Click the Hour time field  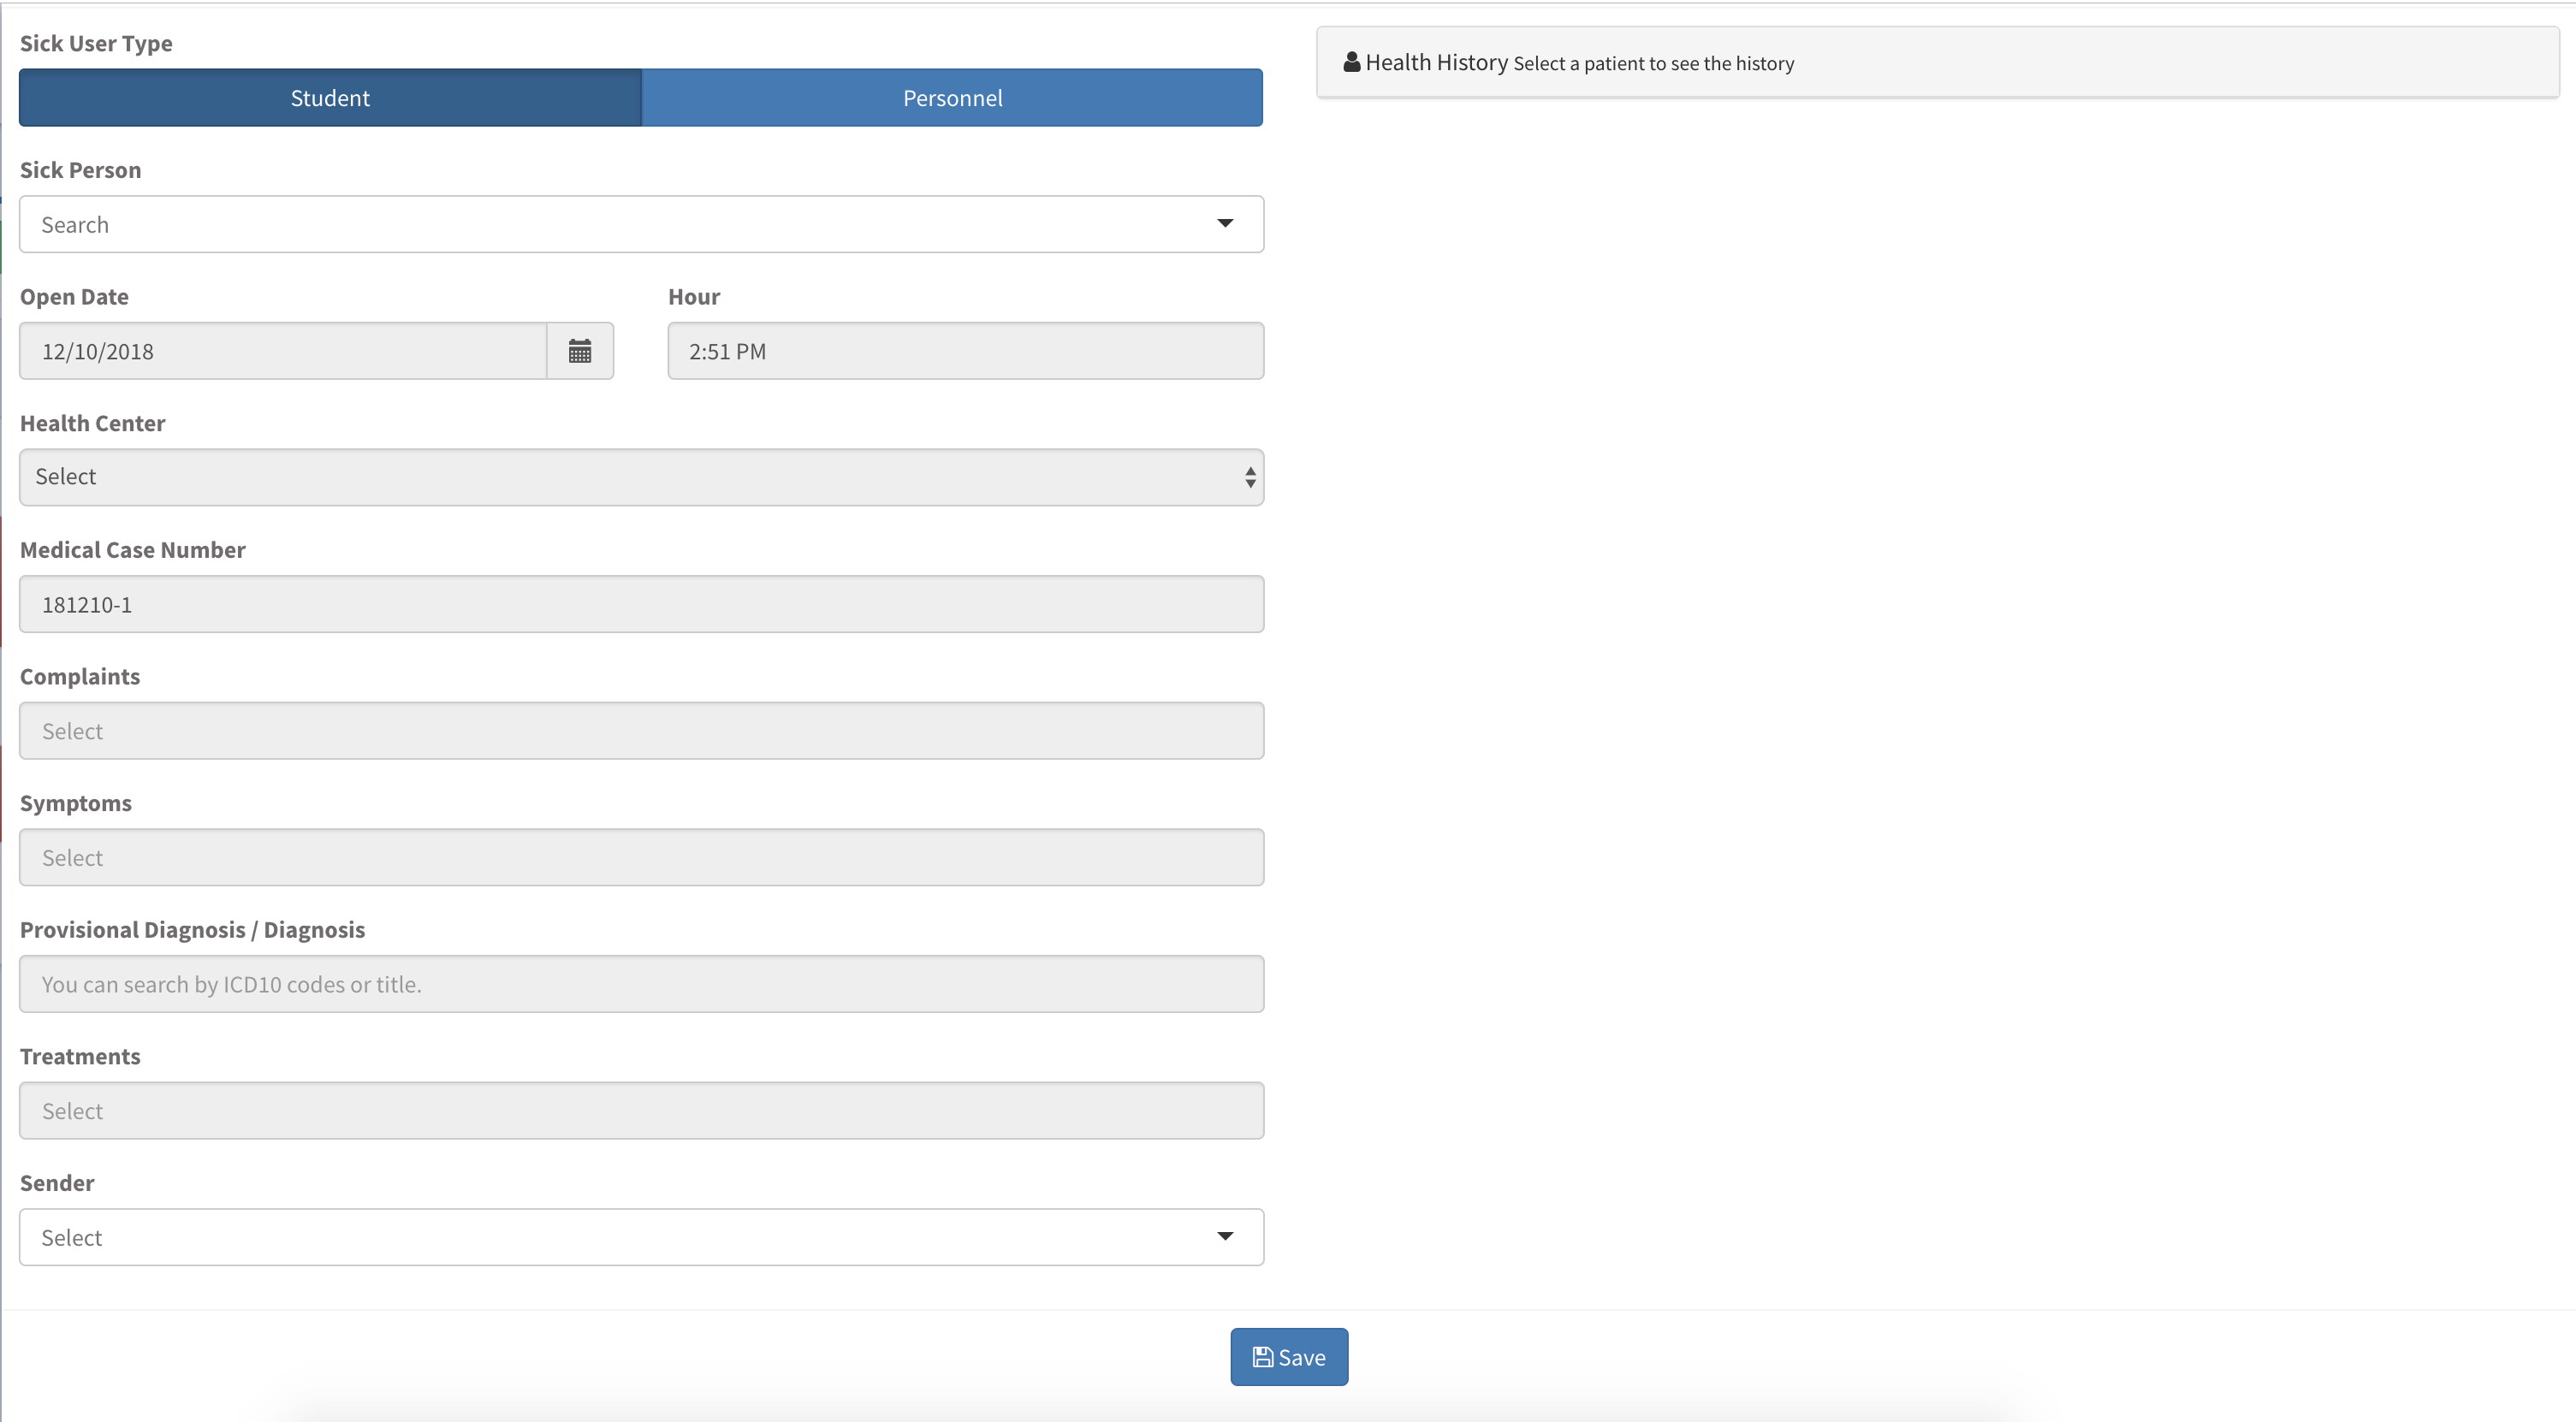click(965, 351)
